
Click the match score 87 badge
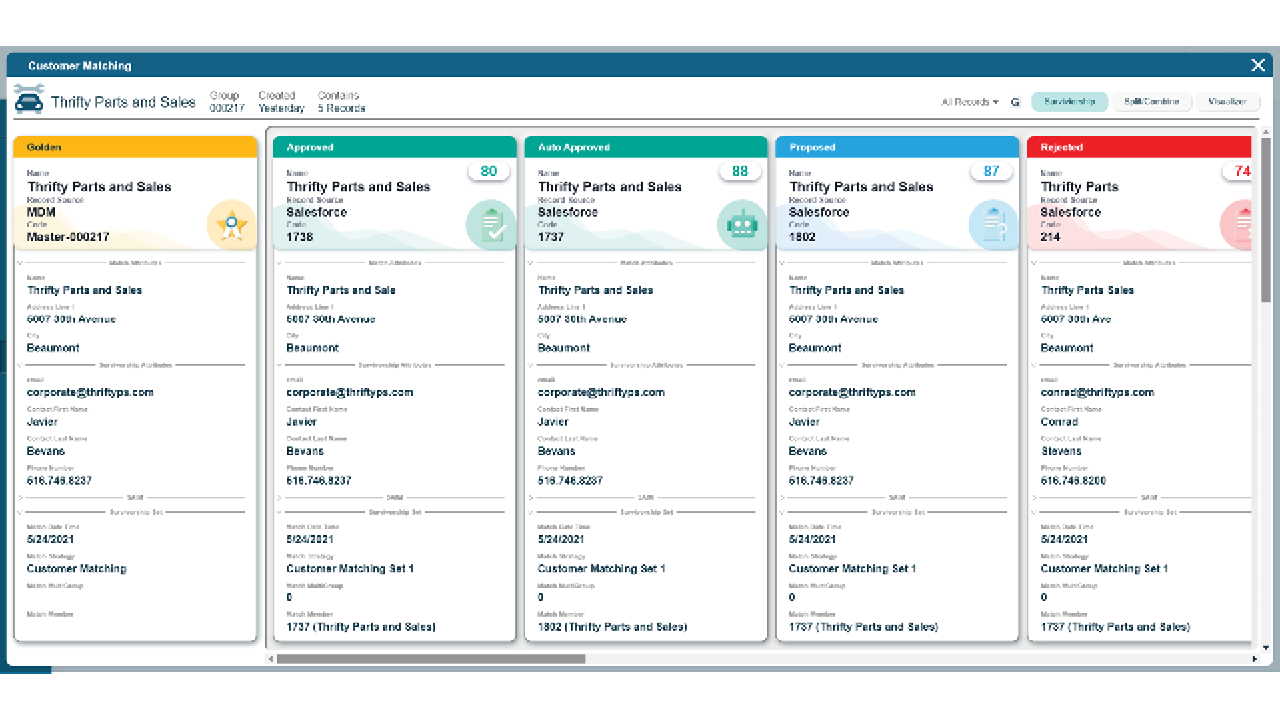click(x=991, y=171)
